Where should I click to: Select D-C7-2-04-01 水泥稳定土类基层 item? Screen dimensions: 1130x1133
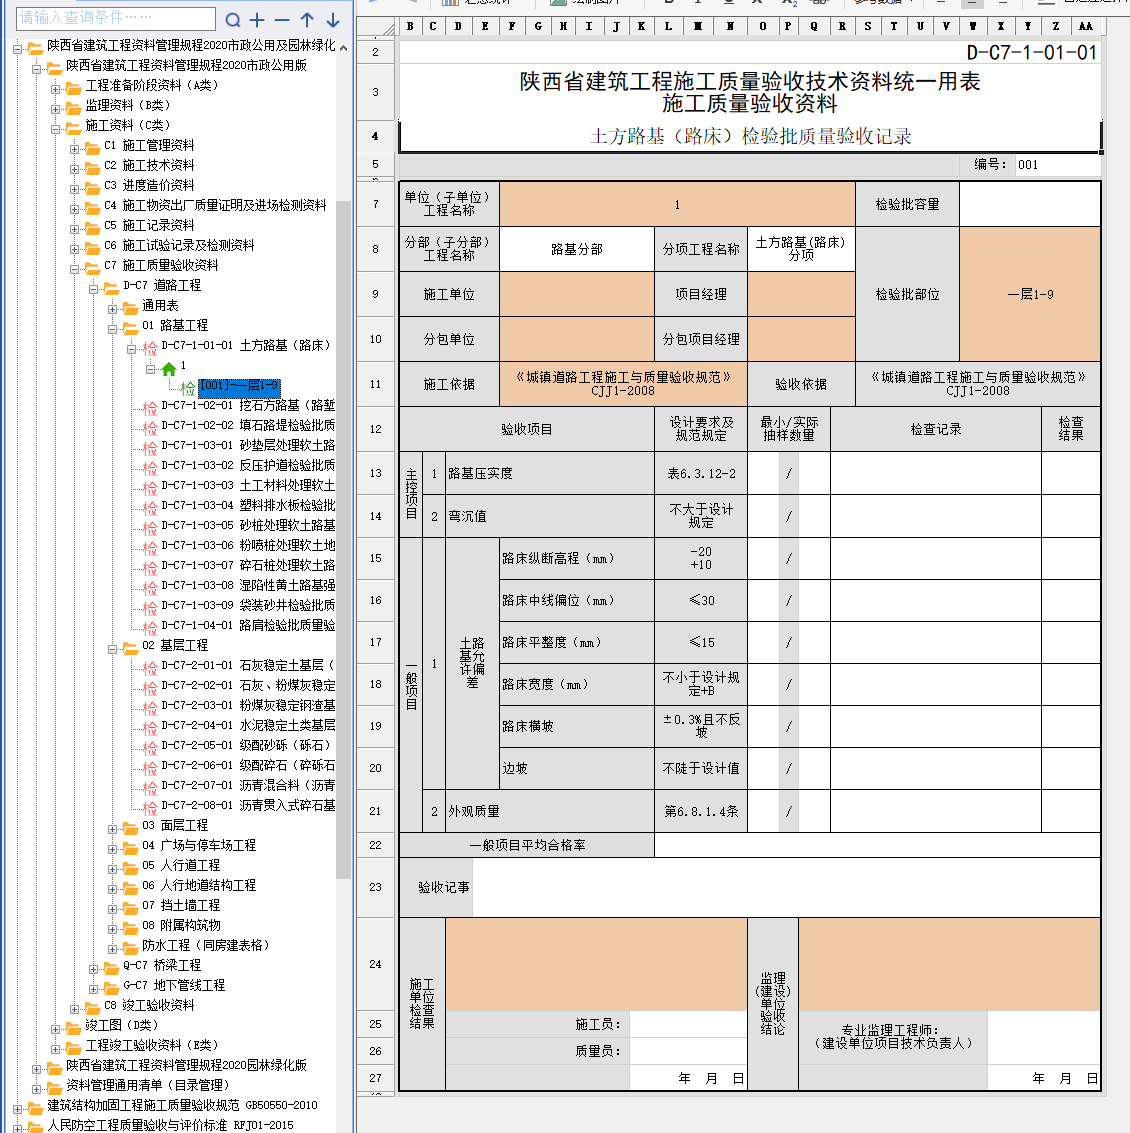pos(248,725)
